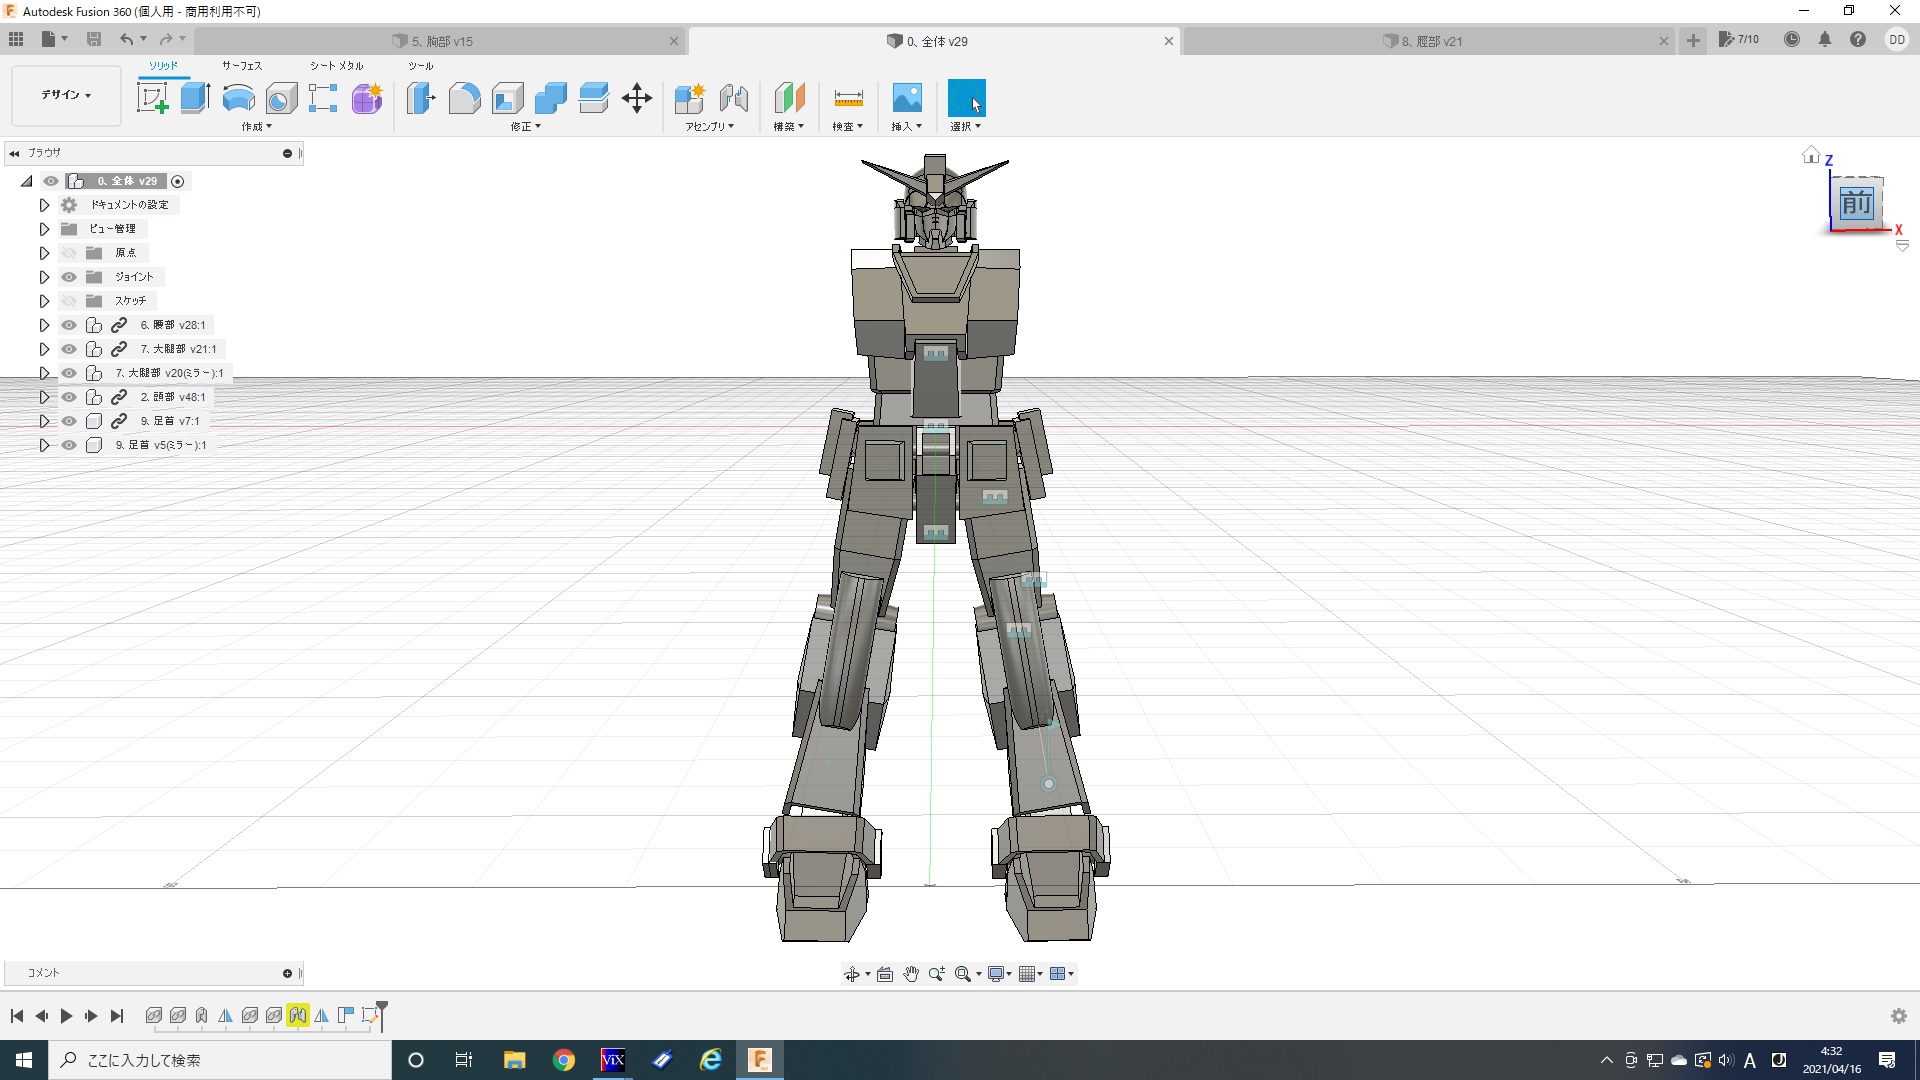
Task: Select the Extrude tool
Action: coord(195,98)
